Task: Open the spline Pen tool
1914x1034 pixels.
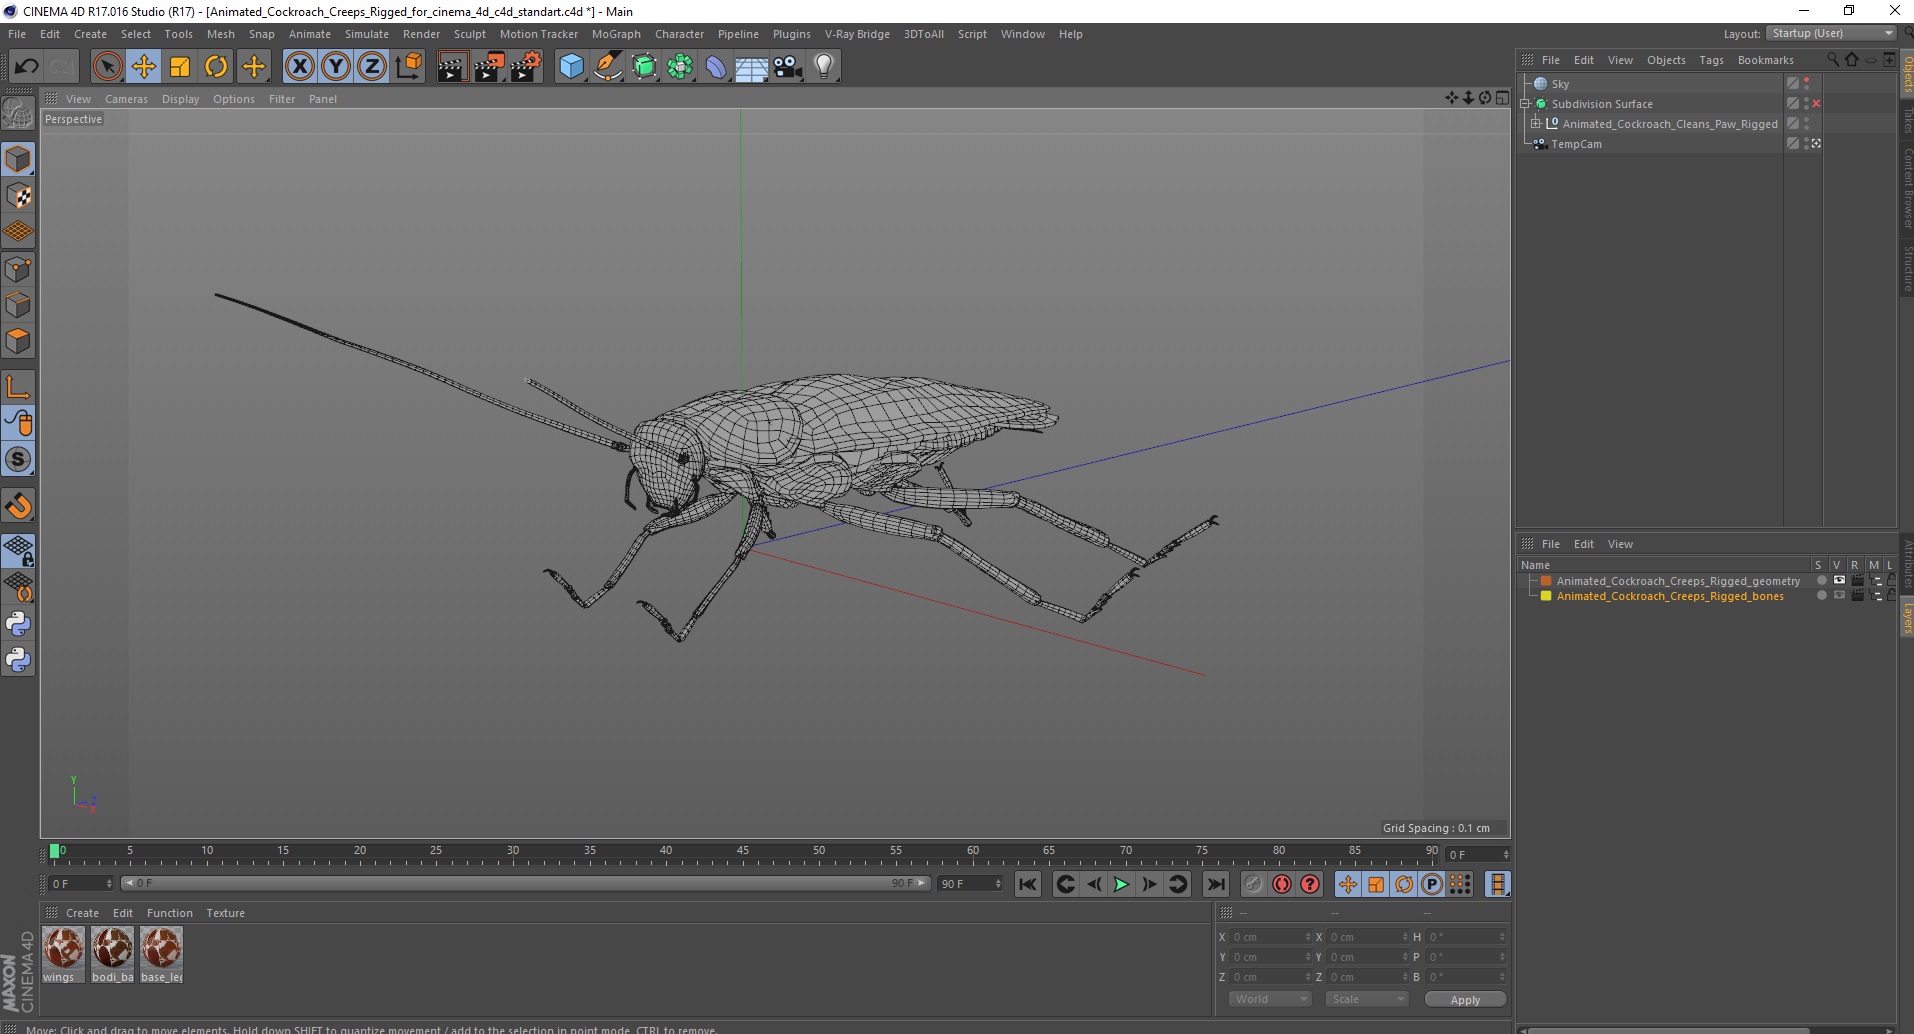Action: pyautogui.click(x=607, y=67)
